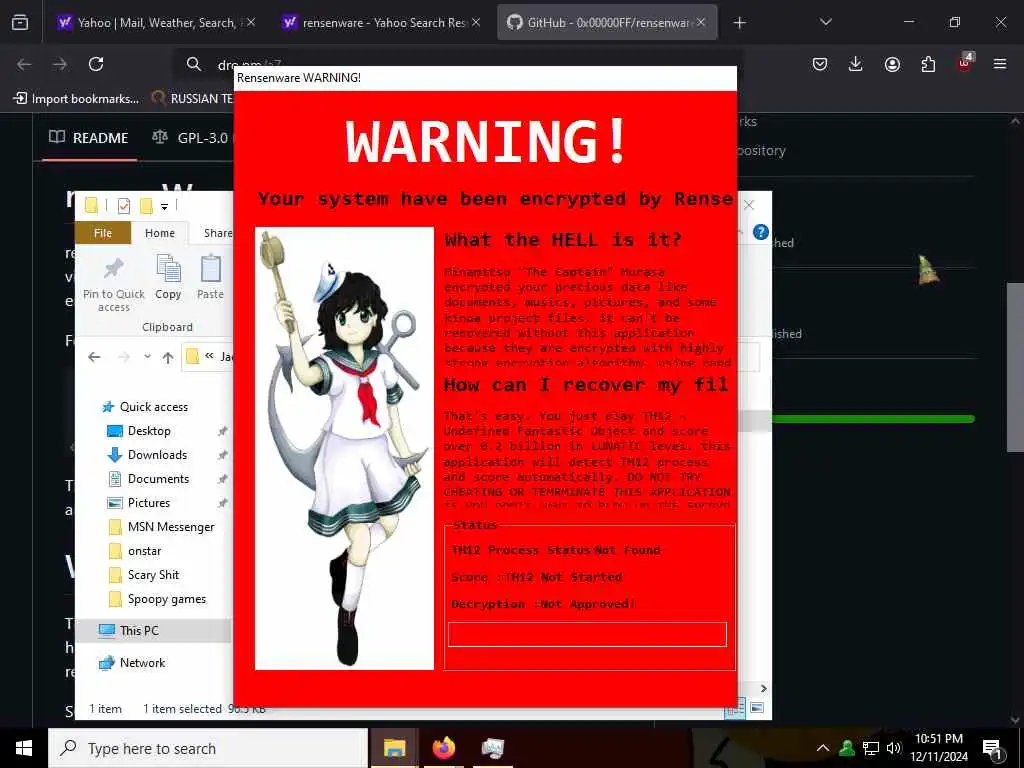This screenshot has height=768, width=1024.
Task: Open Firefox View icon at tab bar start
Action: pos(20,22)
